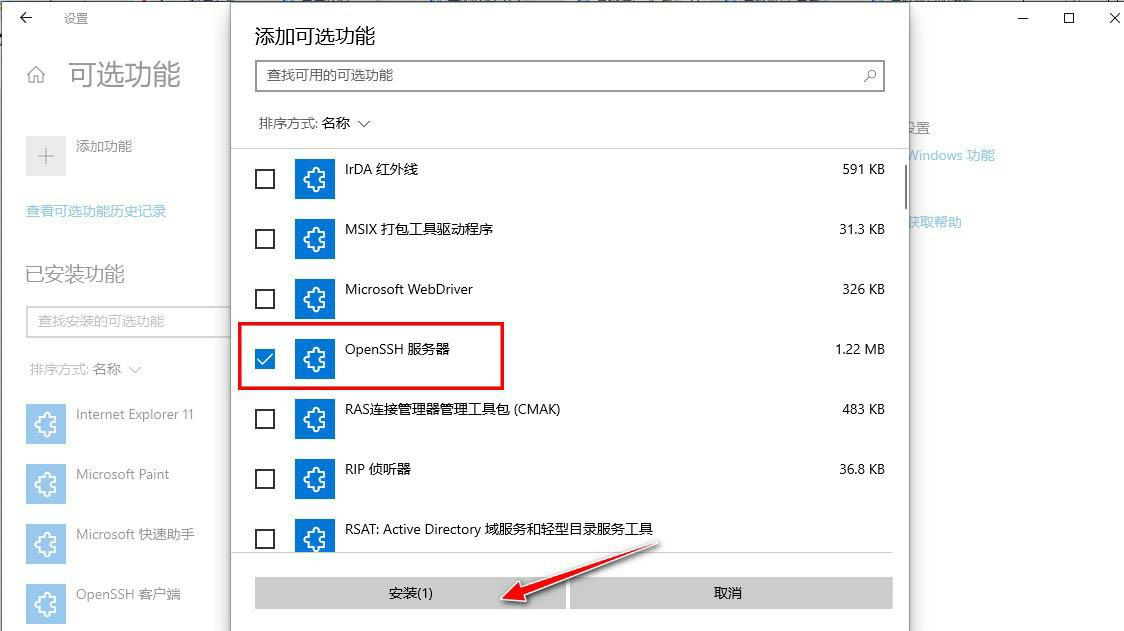Uncheck the OpenSSH 服务器 checkbox
The image size is (1124, 631).
(x=265, y=359)
